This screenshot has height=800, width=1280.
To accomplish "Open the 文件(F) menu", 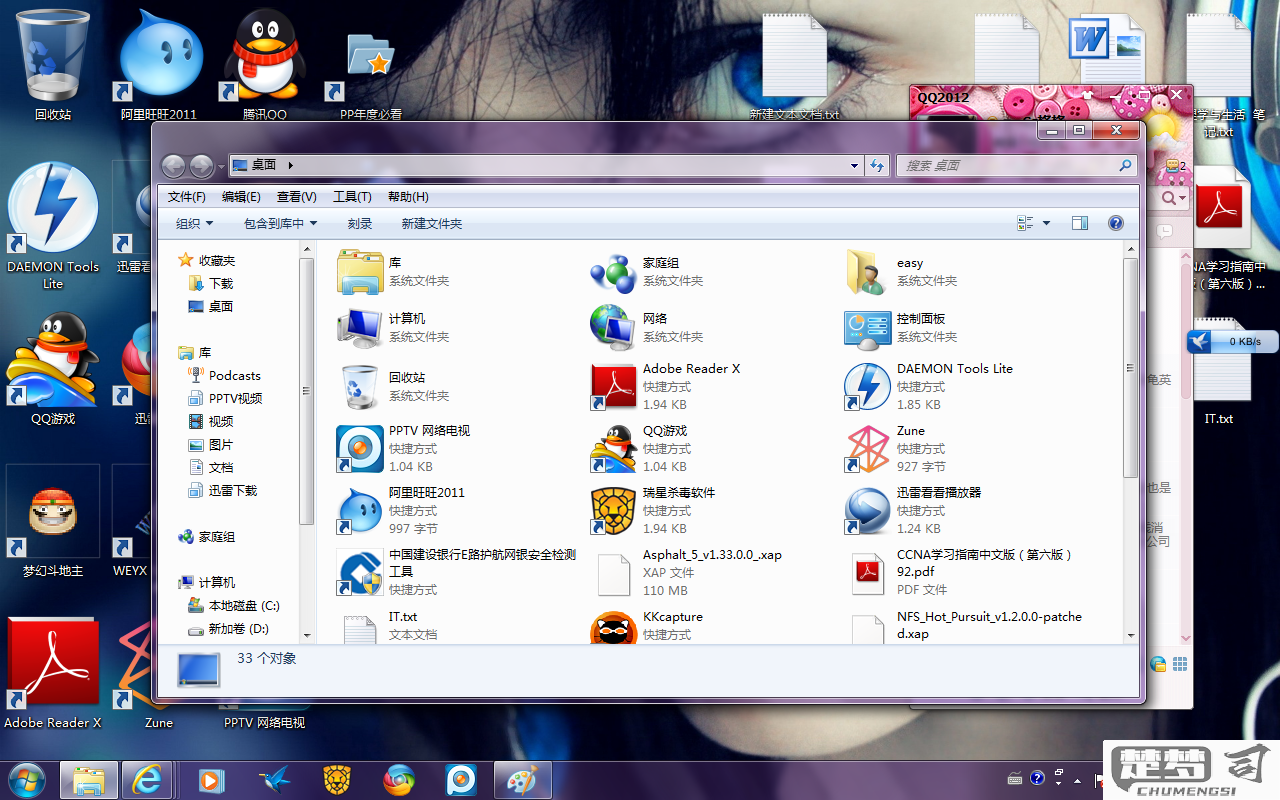I will 187,197.
